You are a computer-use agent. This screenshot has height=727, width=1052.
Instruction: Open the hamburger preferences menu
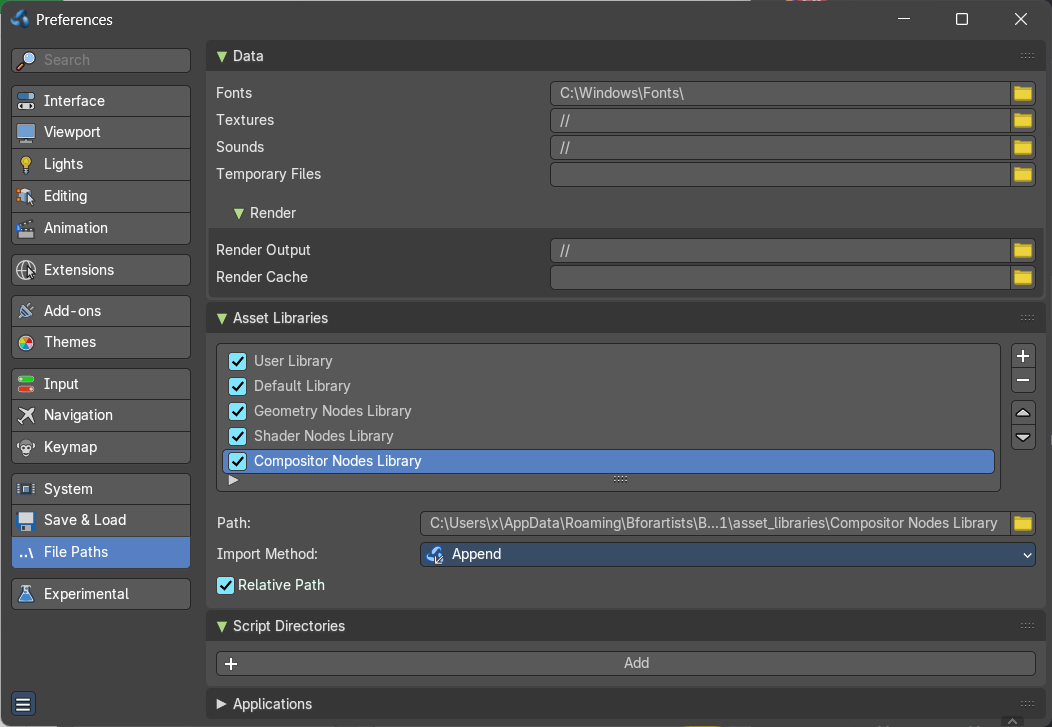[x=23, y=704]
